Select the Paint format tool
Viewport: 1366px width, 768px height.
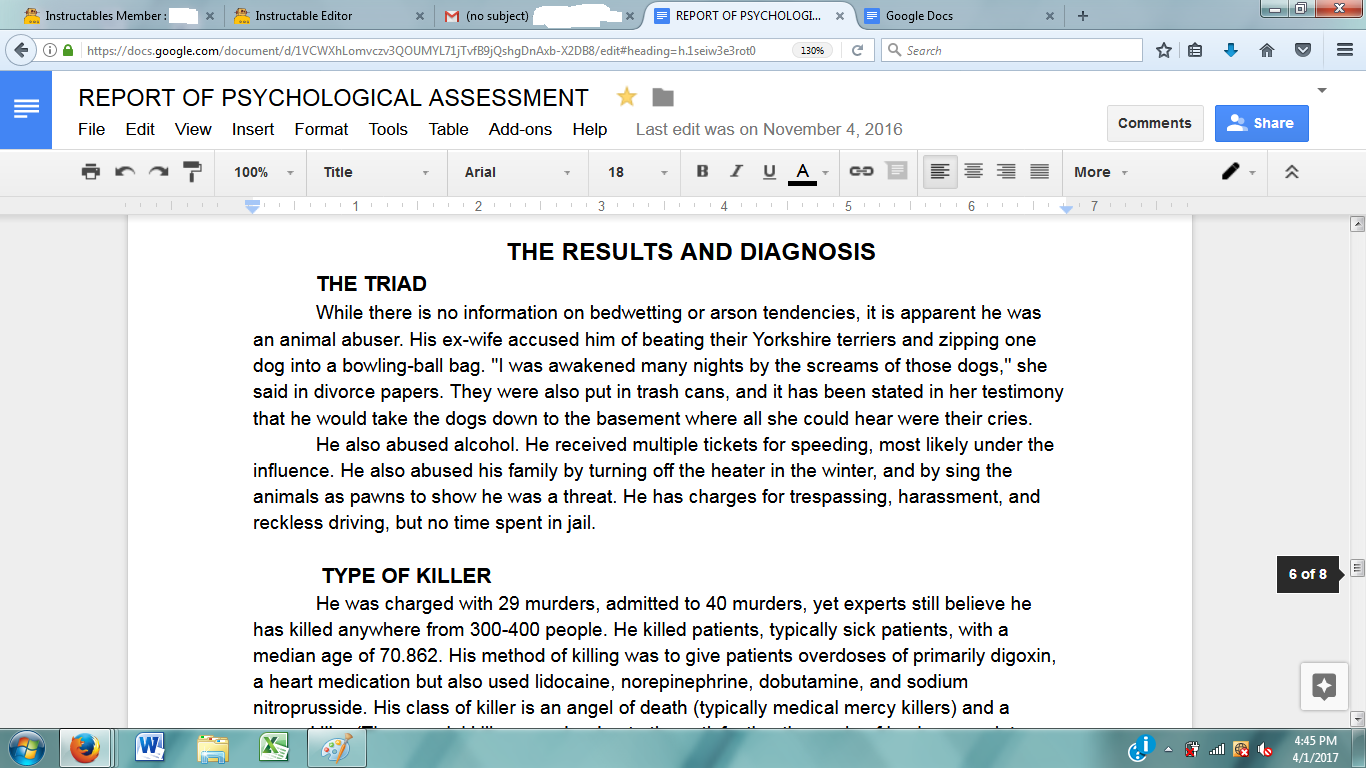tap(191, 171)
